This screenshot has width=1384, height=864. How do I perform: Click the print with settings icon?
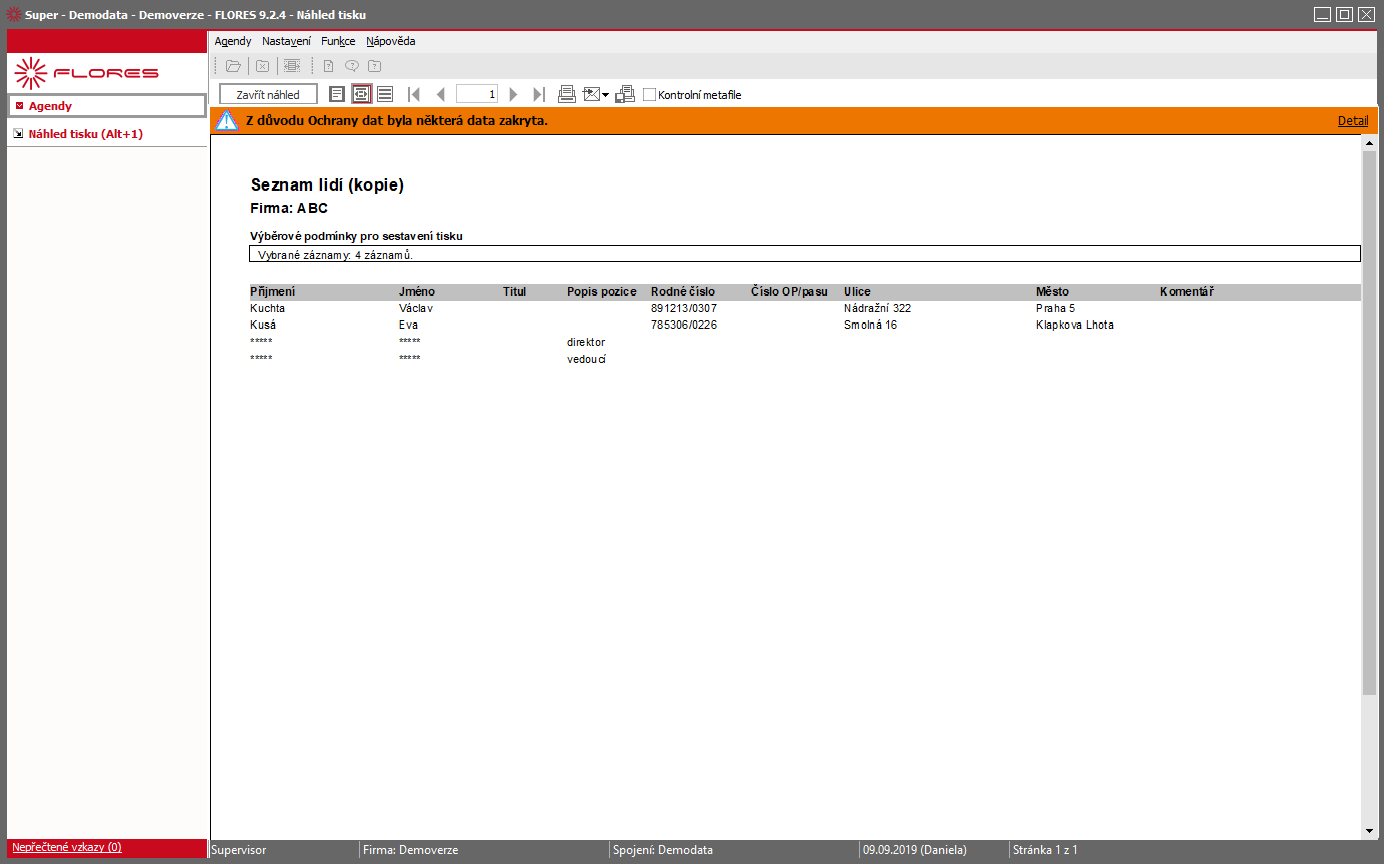coord(625,94)
